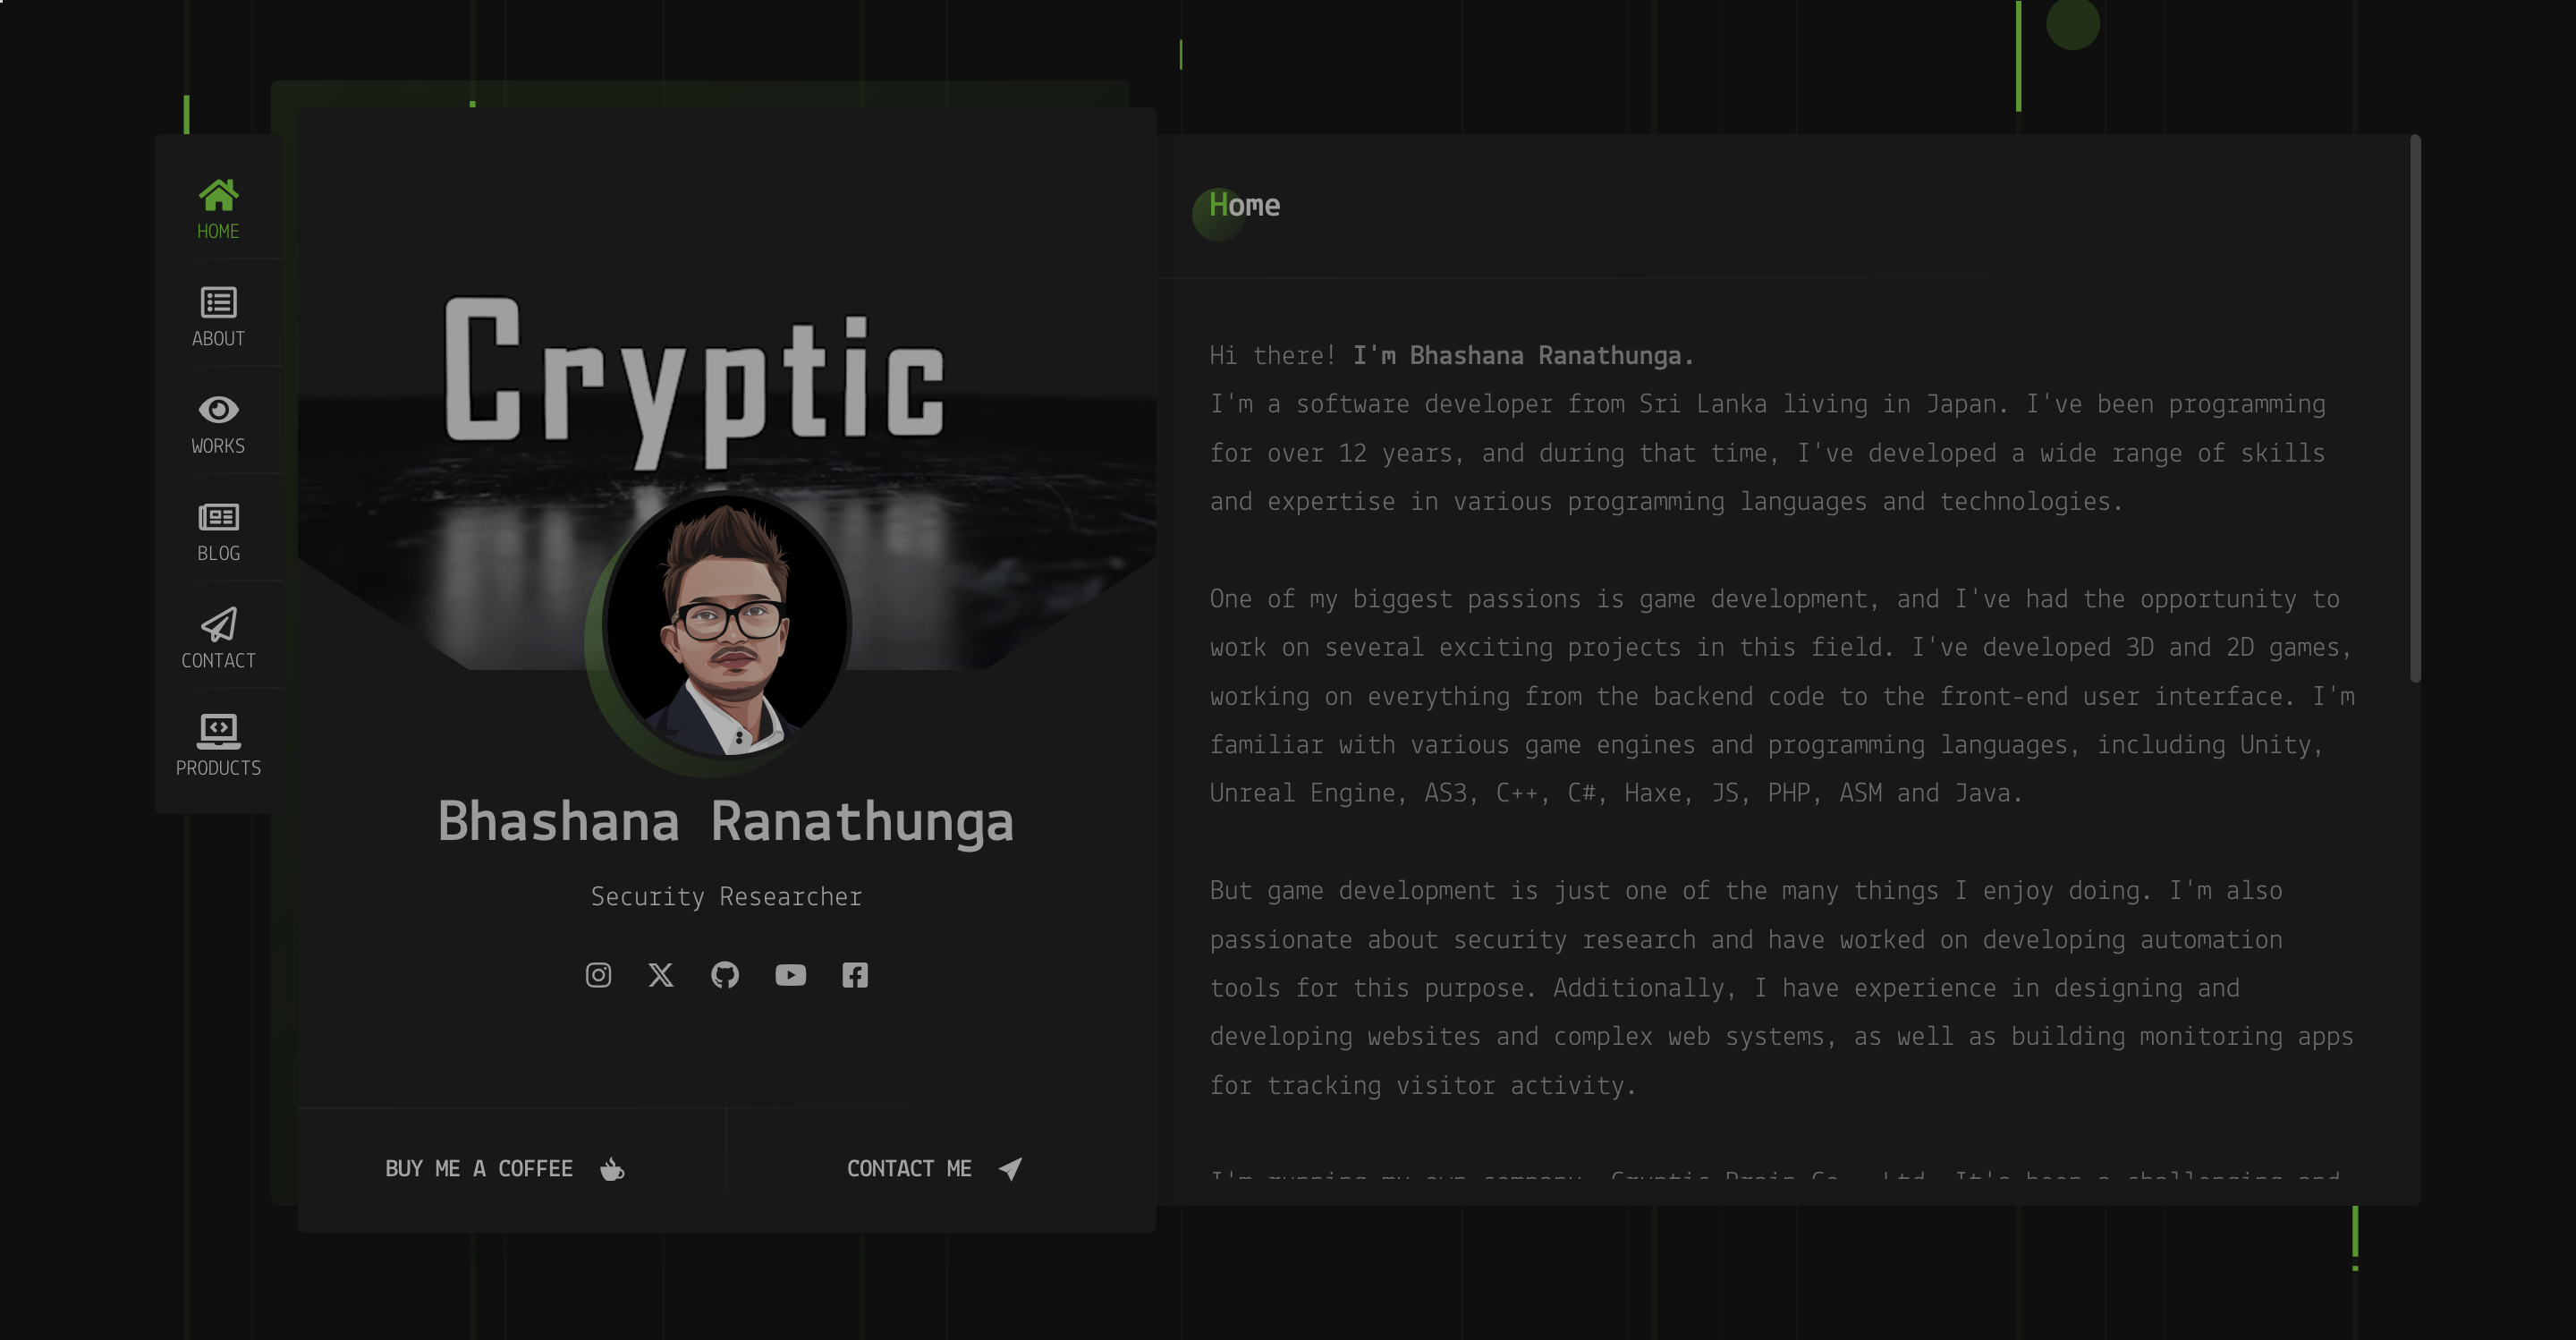Image resolution: width=2576 pixels, height=1340 pixels.
Task: Open Products via laptop code icon
Action: tap(218, 731)
